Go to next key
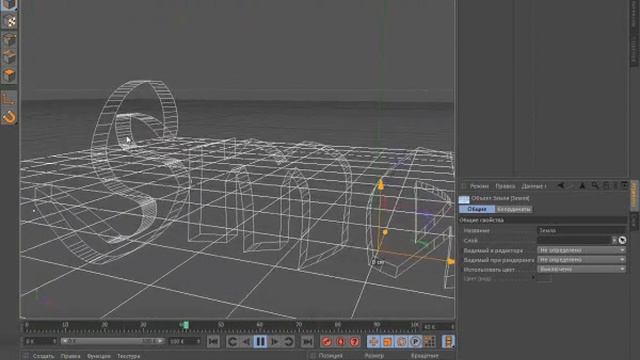This screenshot has width=640, height=360. point(288,341)
